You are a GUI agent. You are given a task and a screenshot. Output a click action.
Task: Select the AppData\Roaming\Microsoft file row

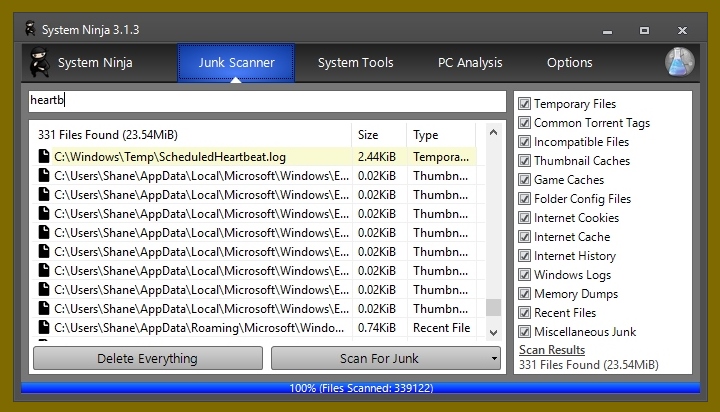pos(255,327)
